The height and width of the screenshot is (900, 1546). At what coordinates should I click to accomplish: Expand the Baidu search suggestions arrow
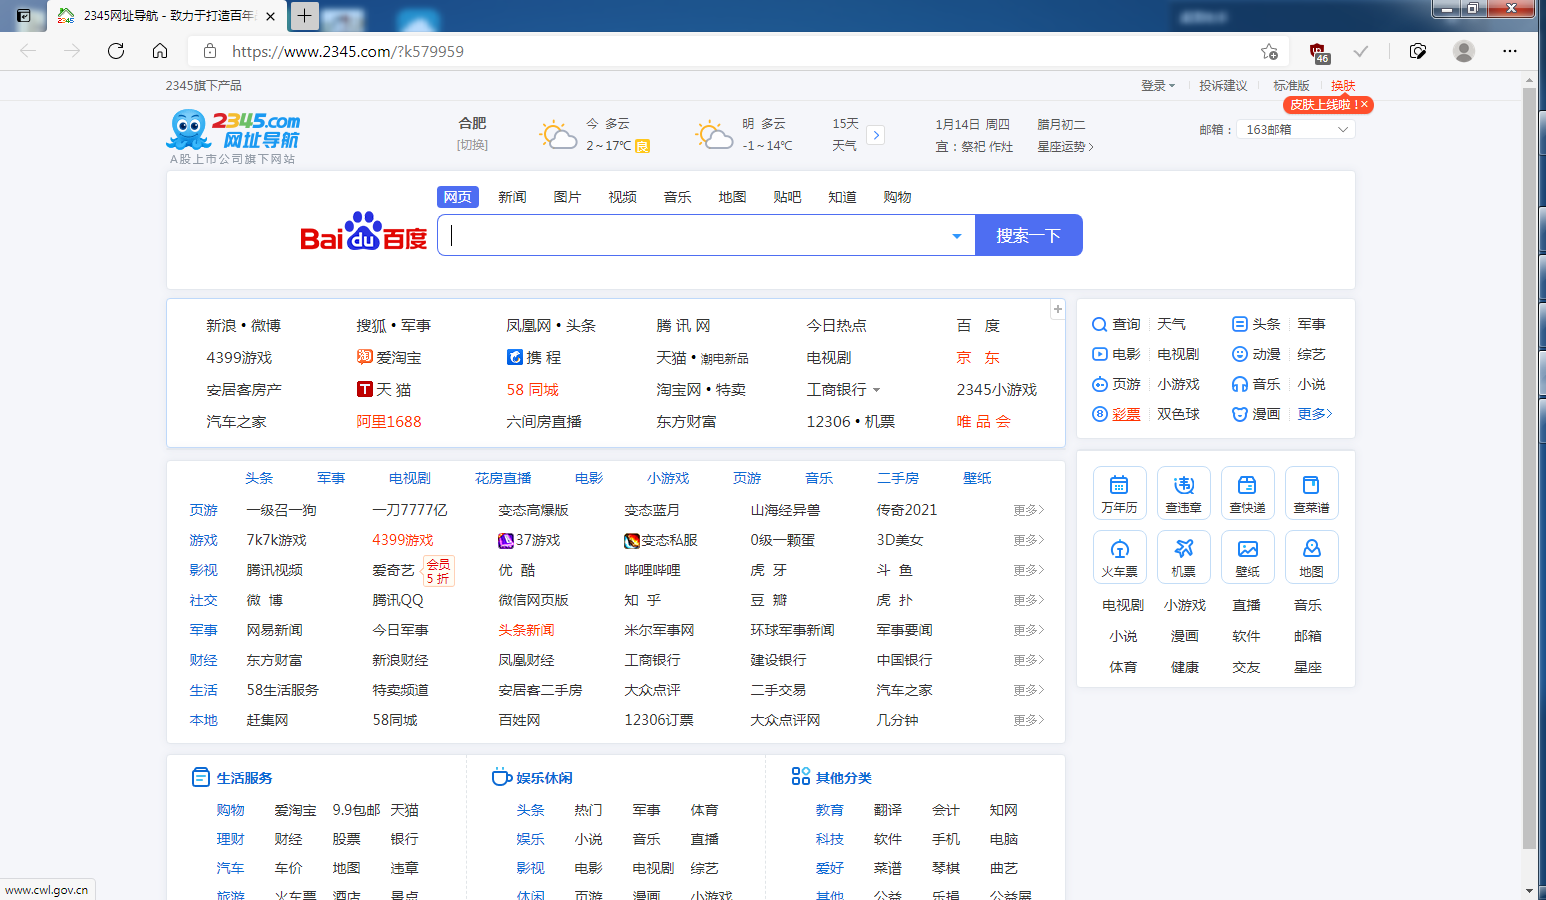957,236
